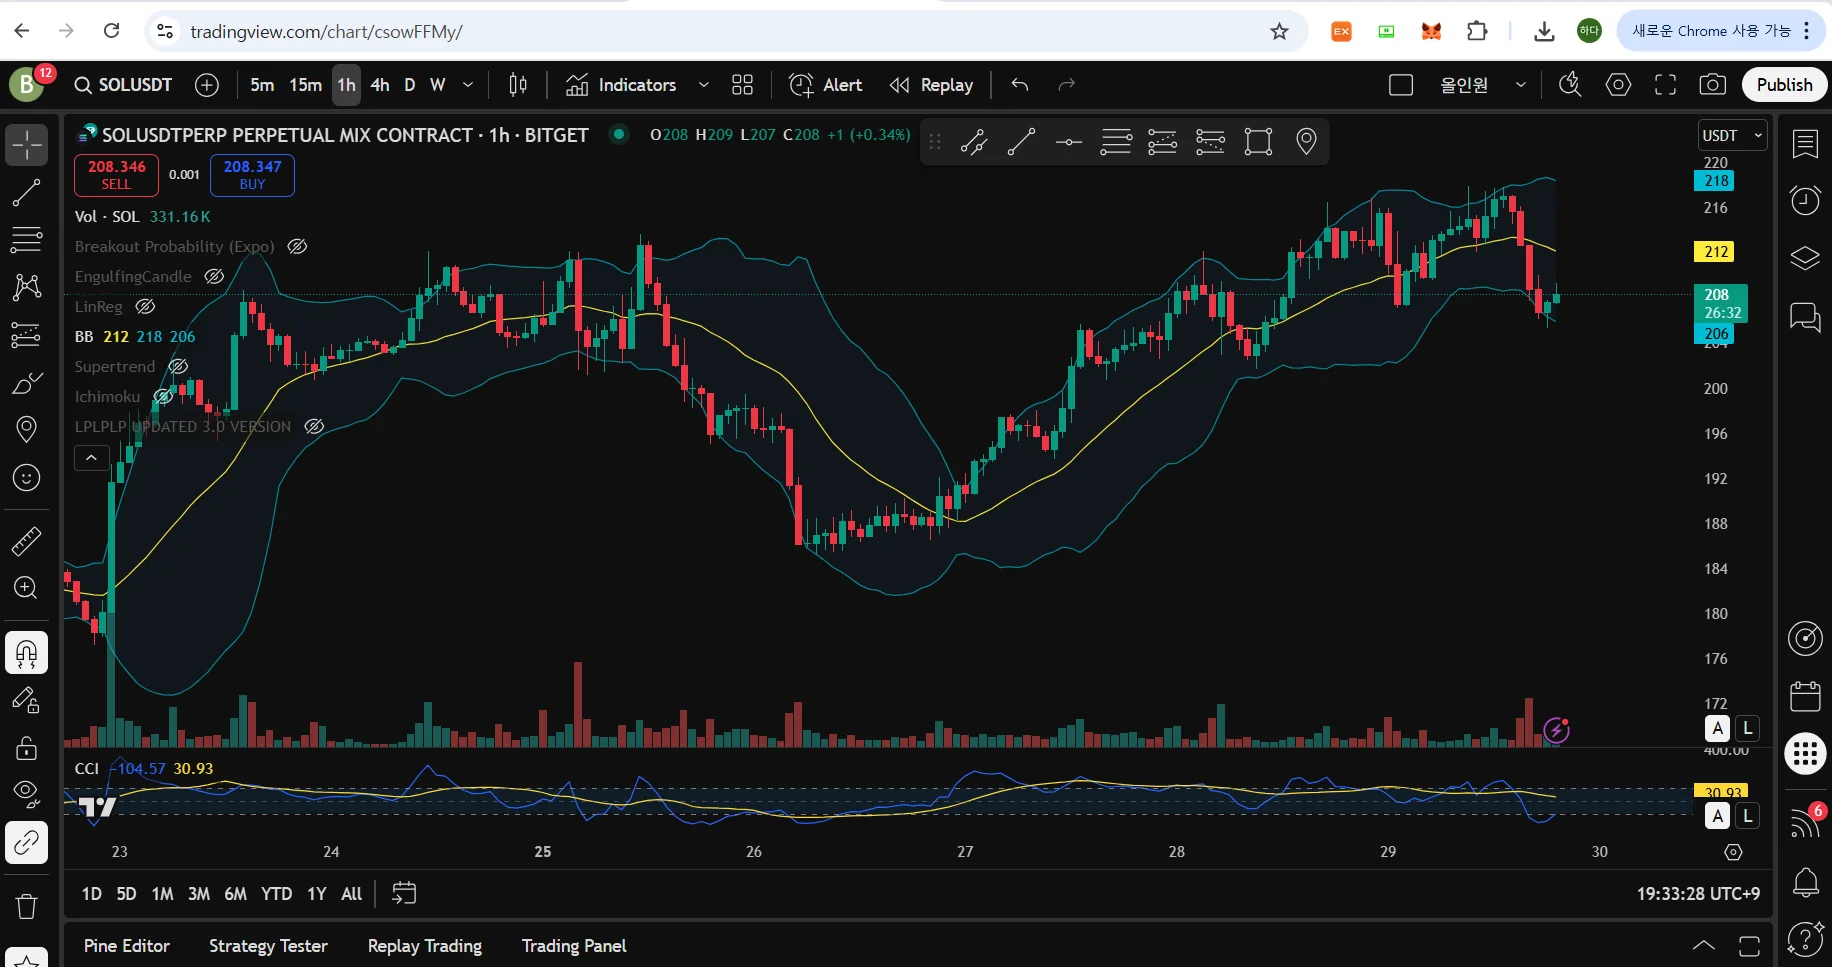The height and width of the screenshot is (967, 1832).
Task: Open the alerts clock panel icon
Action: pyautogui.click(x=1804, y=200)
